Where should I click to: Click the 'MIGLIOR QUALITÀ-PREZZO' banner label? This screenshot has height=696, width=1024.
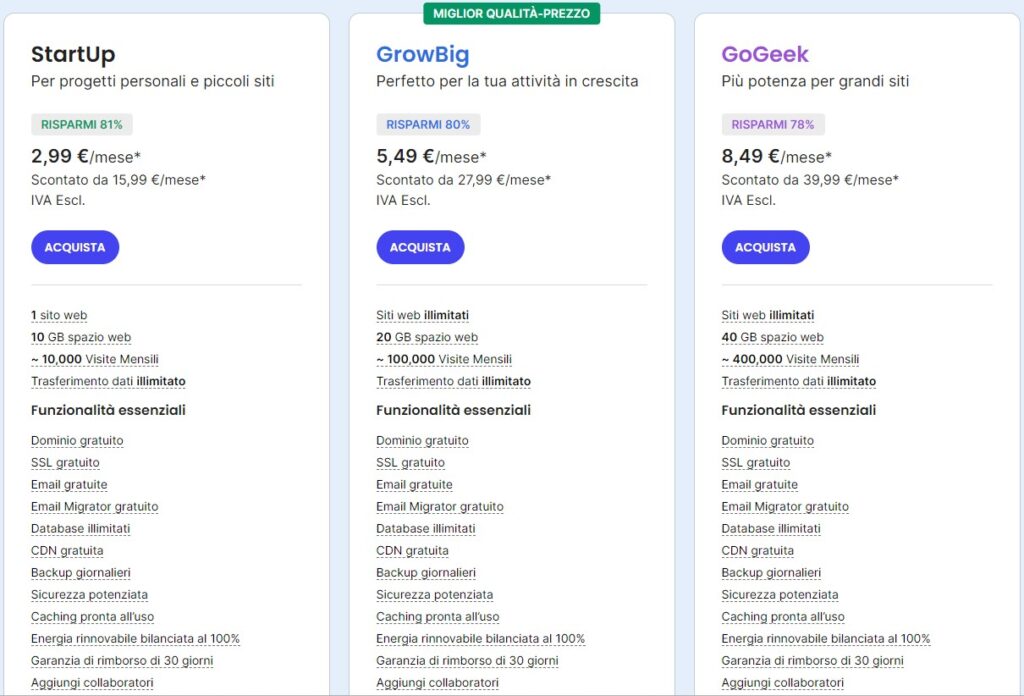(x=511, y=13)
